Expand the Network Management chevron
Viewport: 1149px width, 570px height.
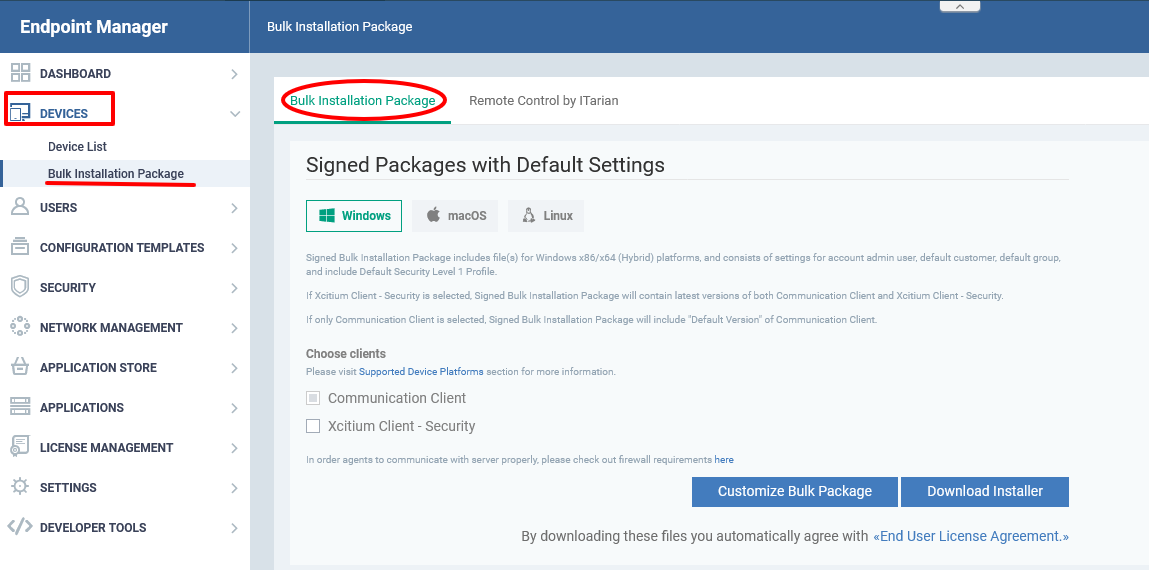click(234, 328)
